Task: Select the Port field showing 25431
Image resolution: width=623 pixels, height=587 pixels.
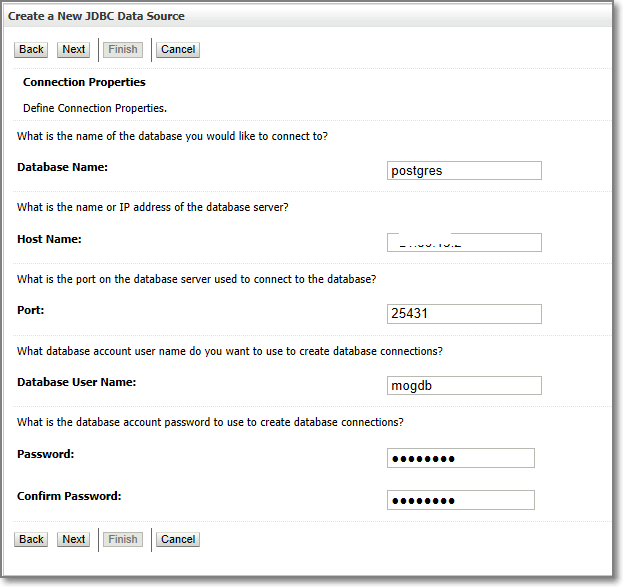Action: click(x=464, y=314)
